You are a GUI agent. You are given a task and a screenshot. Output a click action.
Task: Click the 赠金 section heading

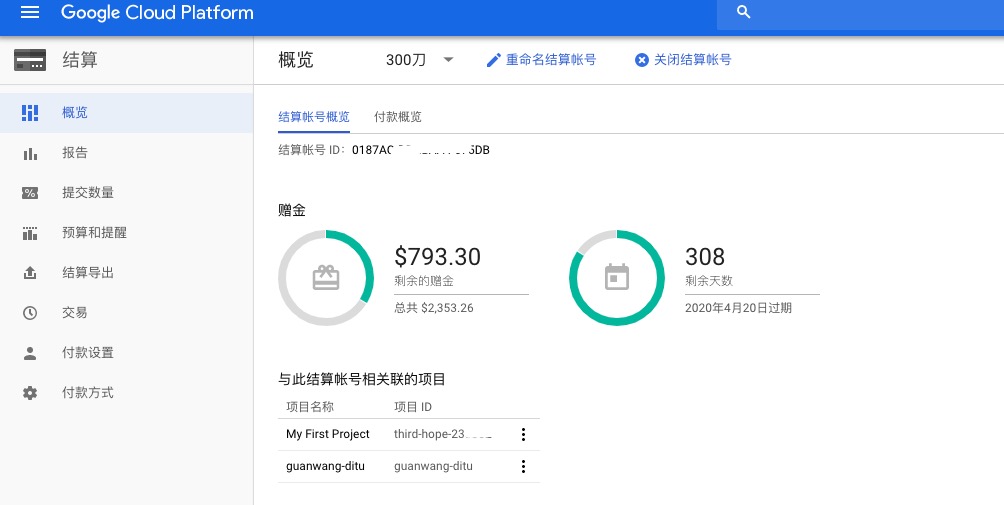click(292, 210)
